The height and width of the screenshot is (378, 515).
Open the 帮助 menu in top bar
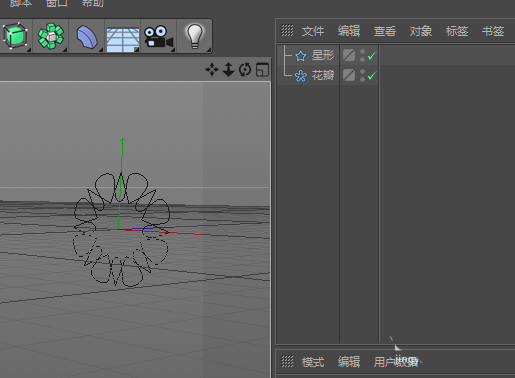pyautogui.click(x=93, y=3)
